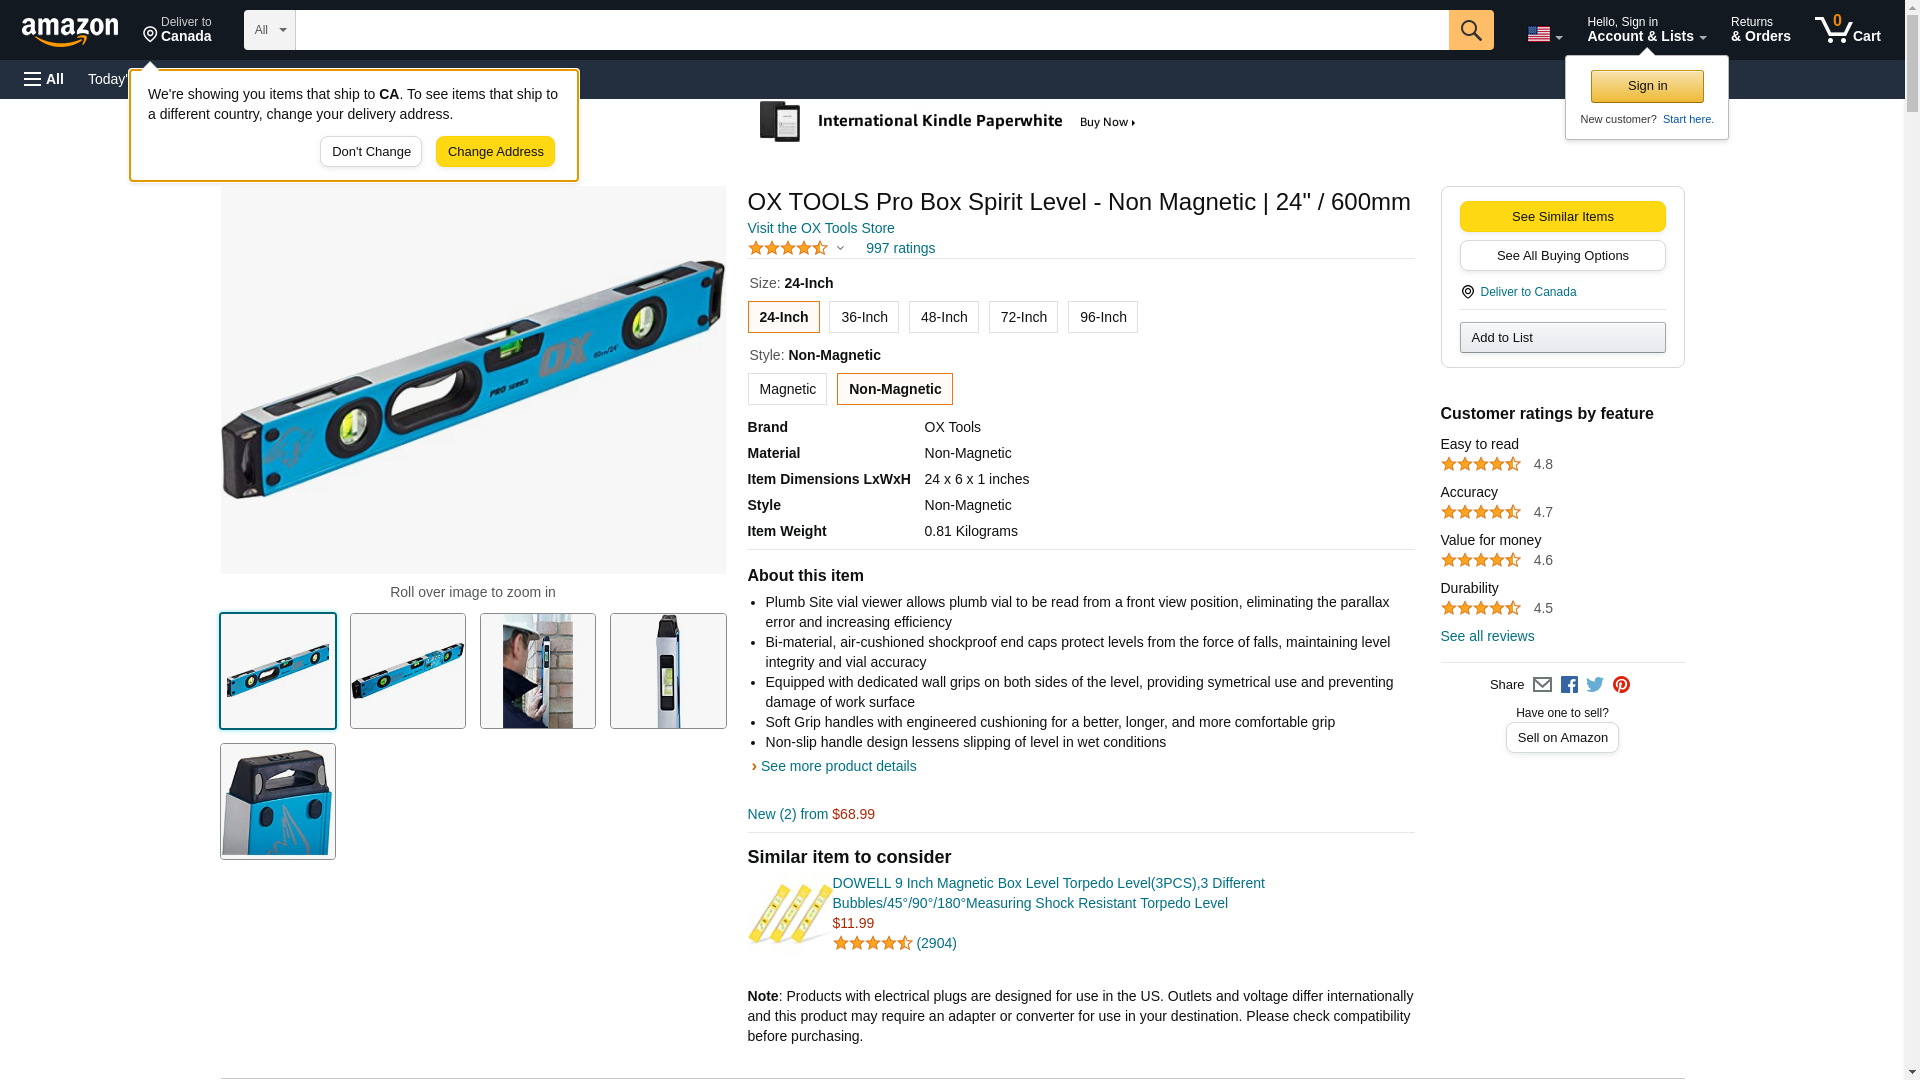1920x1080 pixels.
Task: Select the end-cap close-up thumbnail
Action: (x=278, y=801)
